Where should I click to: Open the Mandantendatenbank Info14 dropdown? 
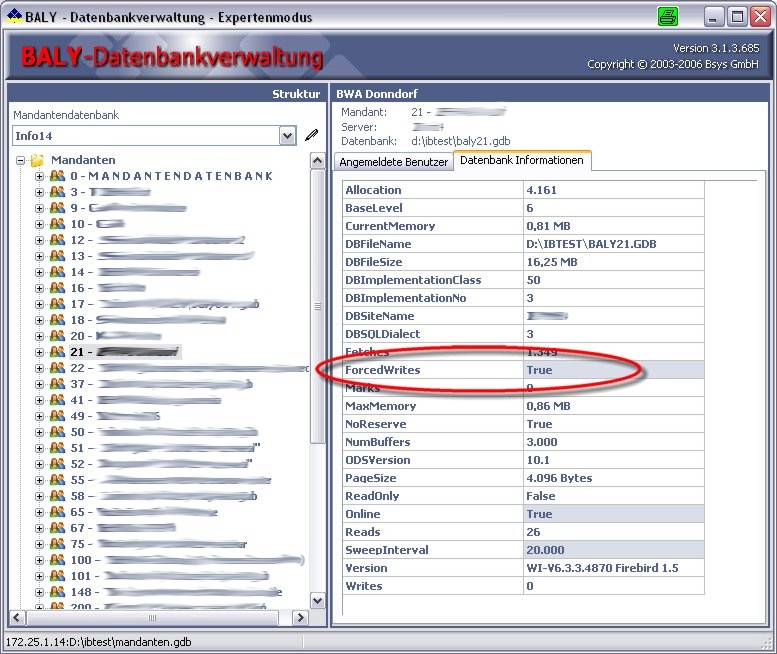287,135
